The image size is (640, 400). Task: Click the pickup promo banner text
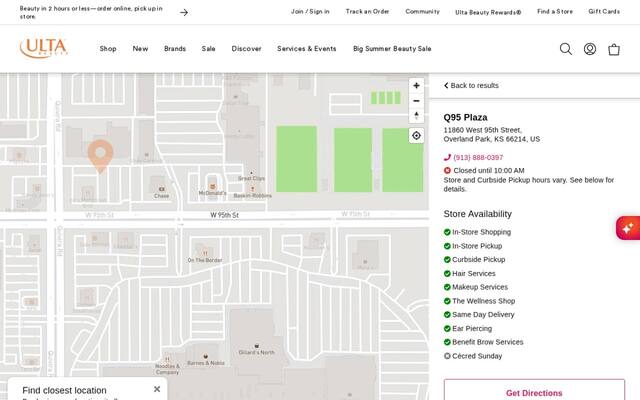[x=91, y=12]
